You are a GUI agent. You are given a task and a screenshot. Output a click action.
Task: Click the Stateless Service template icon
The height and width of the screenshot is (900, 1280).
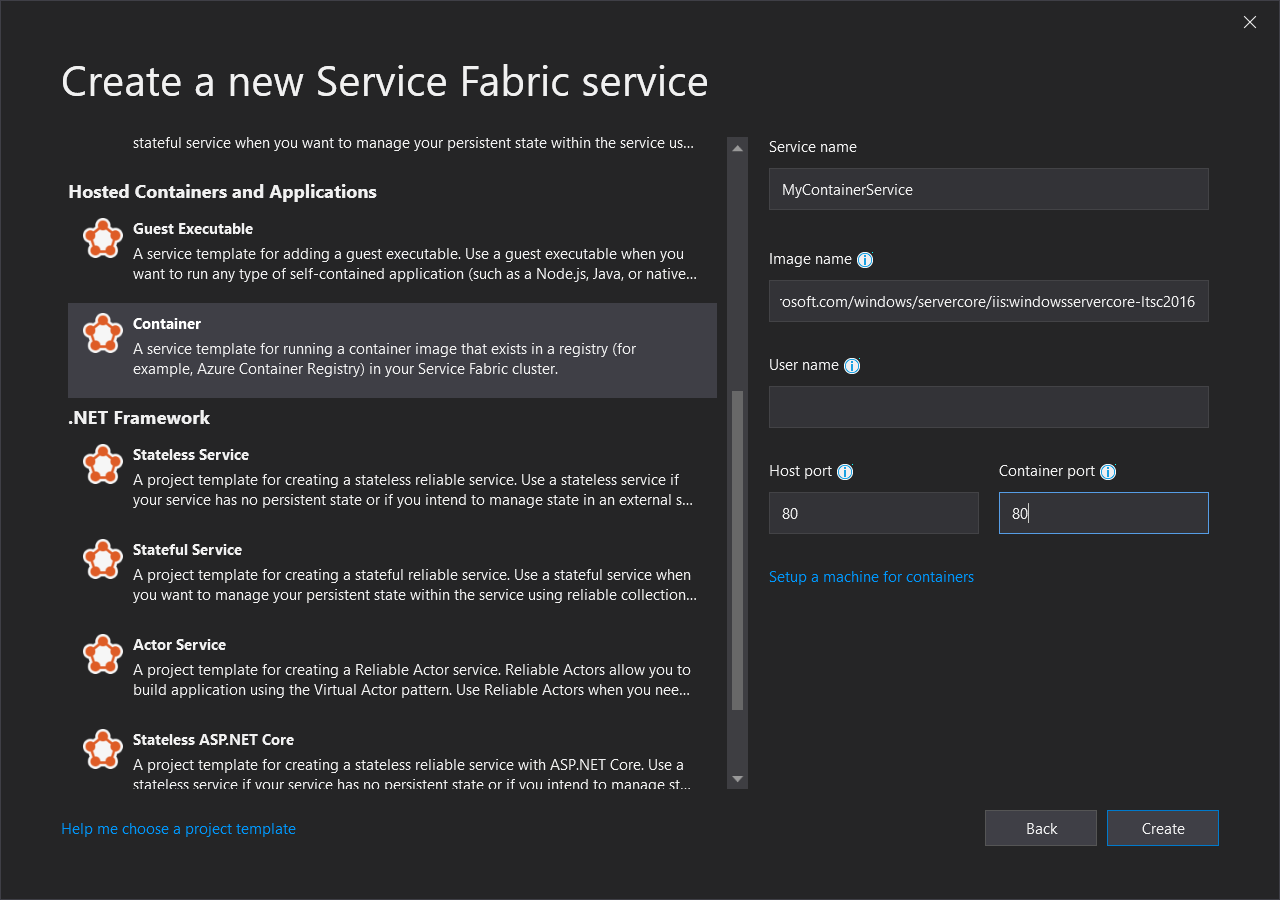102,465
